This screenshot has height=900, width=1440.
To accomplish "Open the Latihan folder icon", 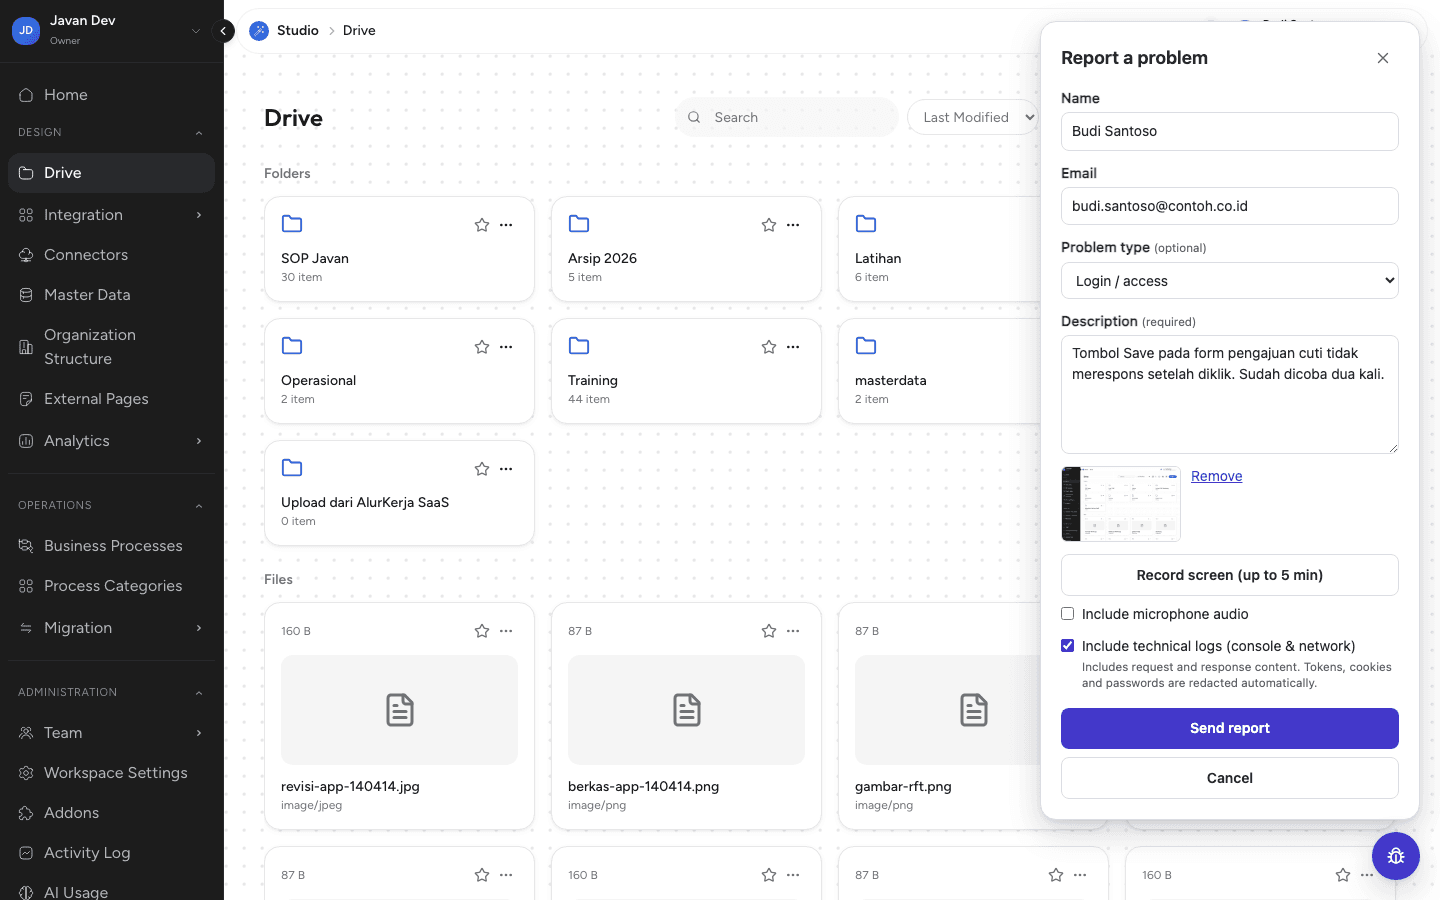I will point(866,223).
